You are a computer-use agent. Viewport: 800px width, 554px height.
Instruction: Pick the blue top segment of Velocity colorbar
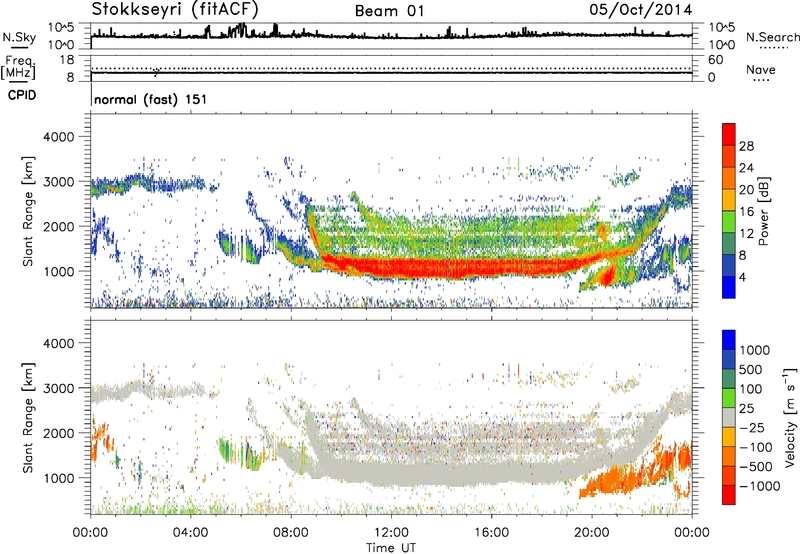729,340
